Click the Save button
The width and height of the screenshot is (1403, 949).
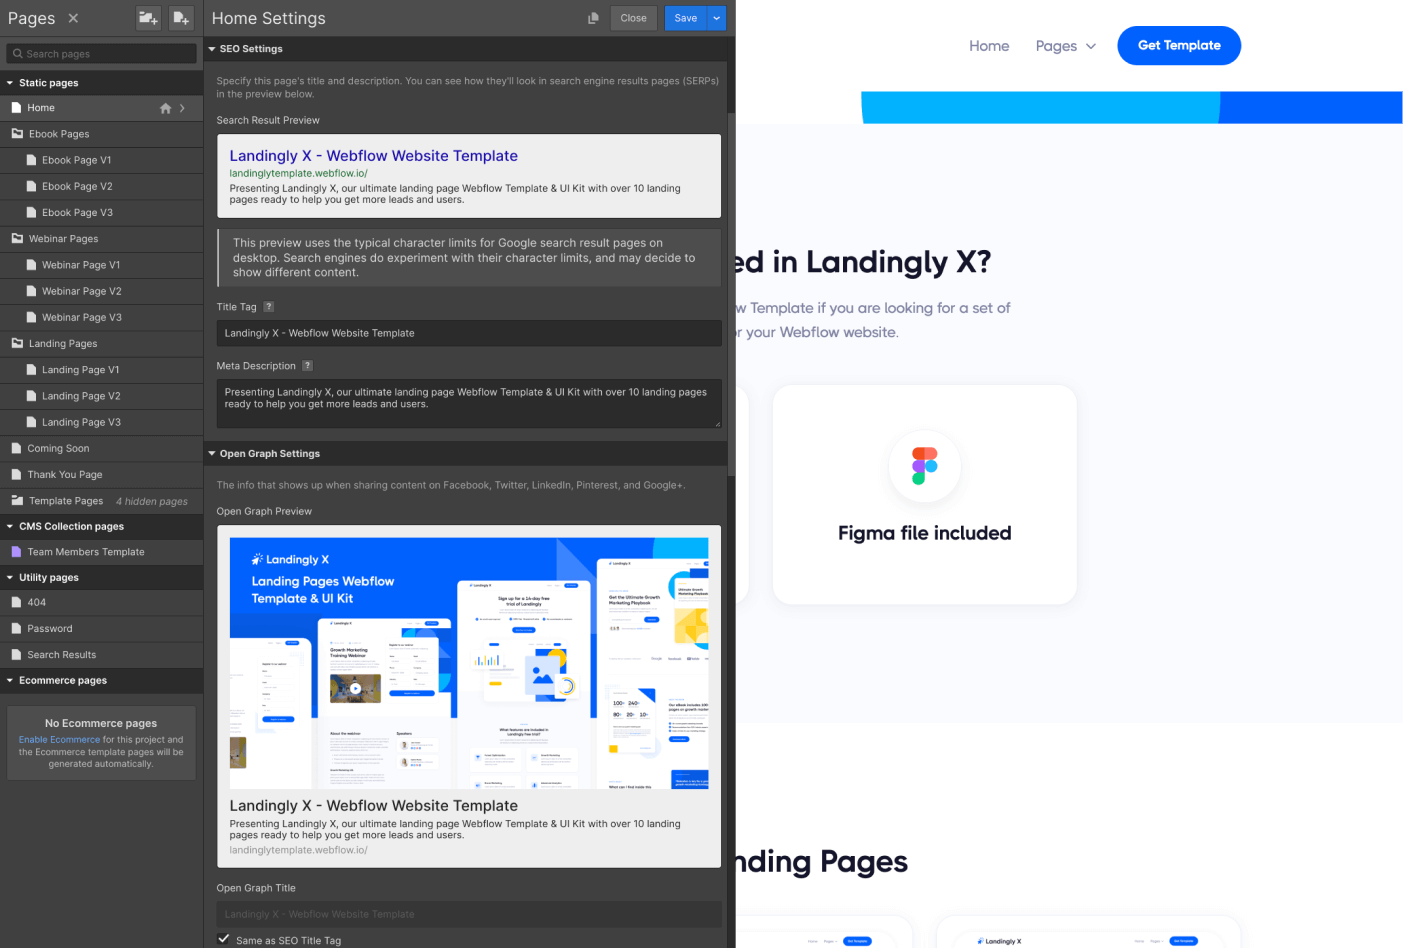coord(686,18)
